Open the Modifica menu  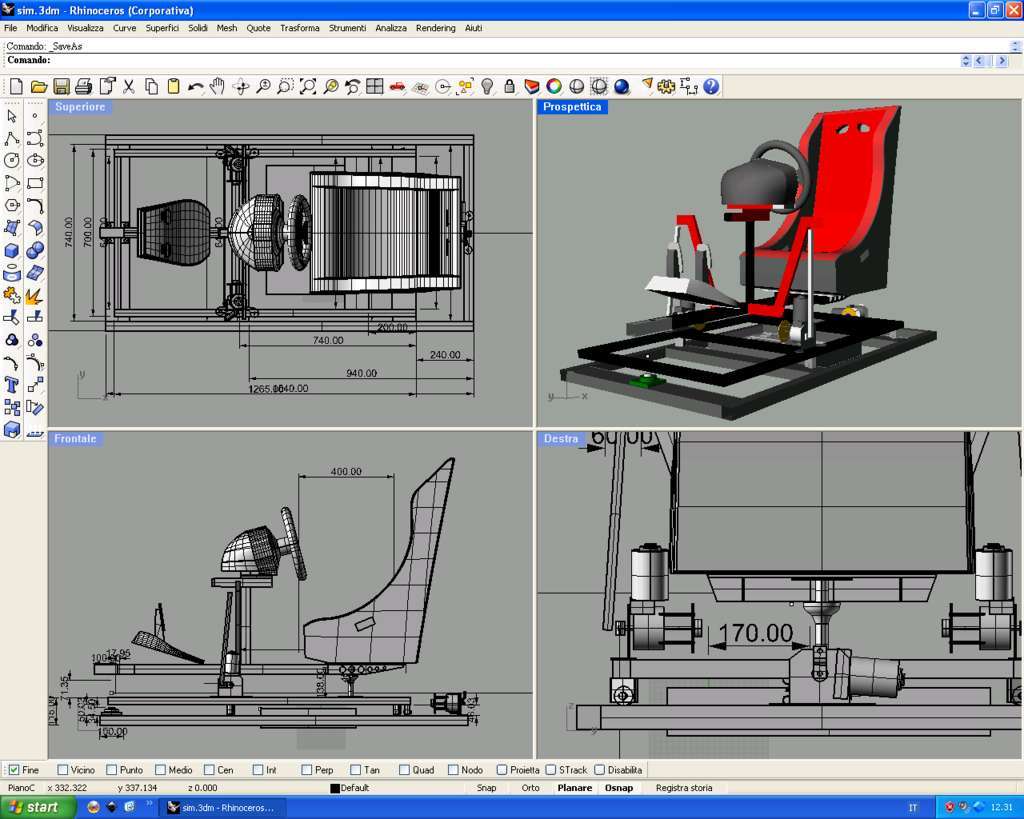42,28
